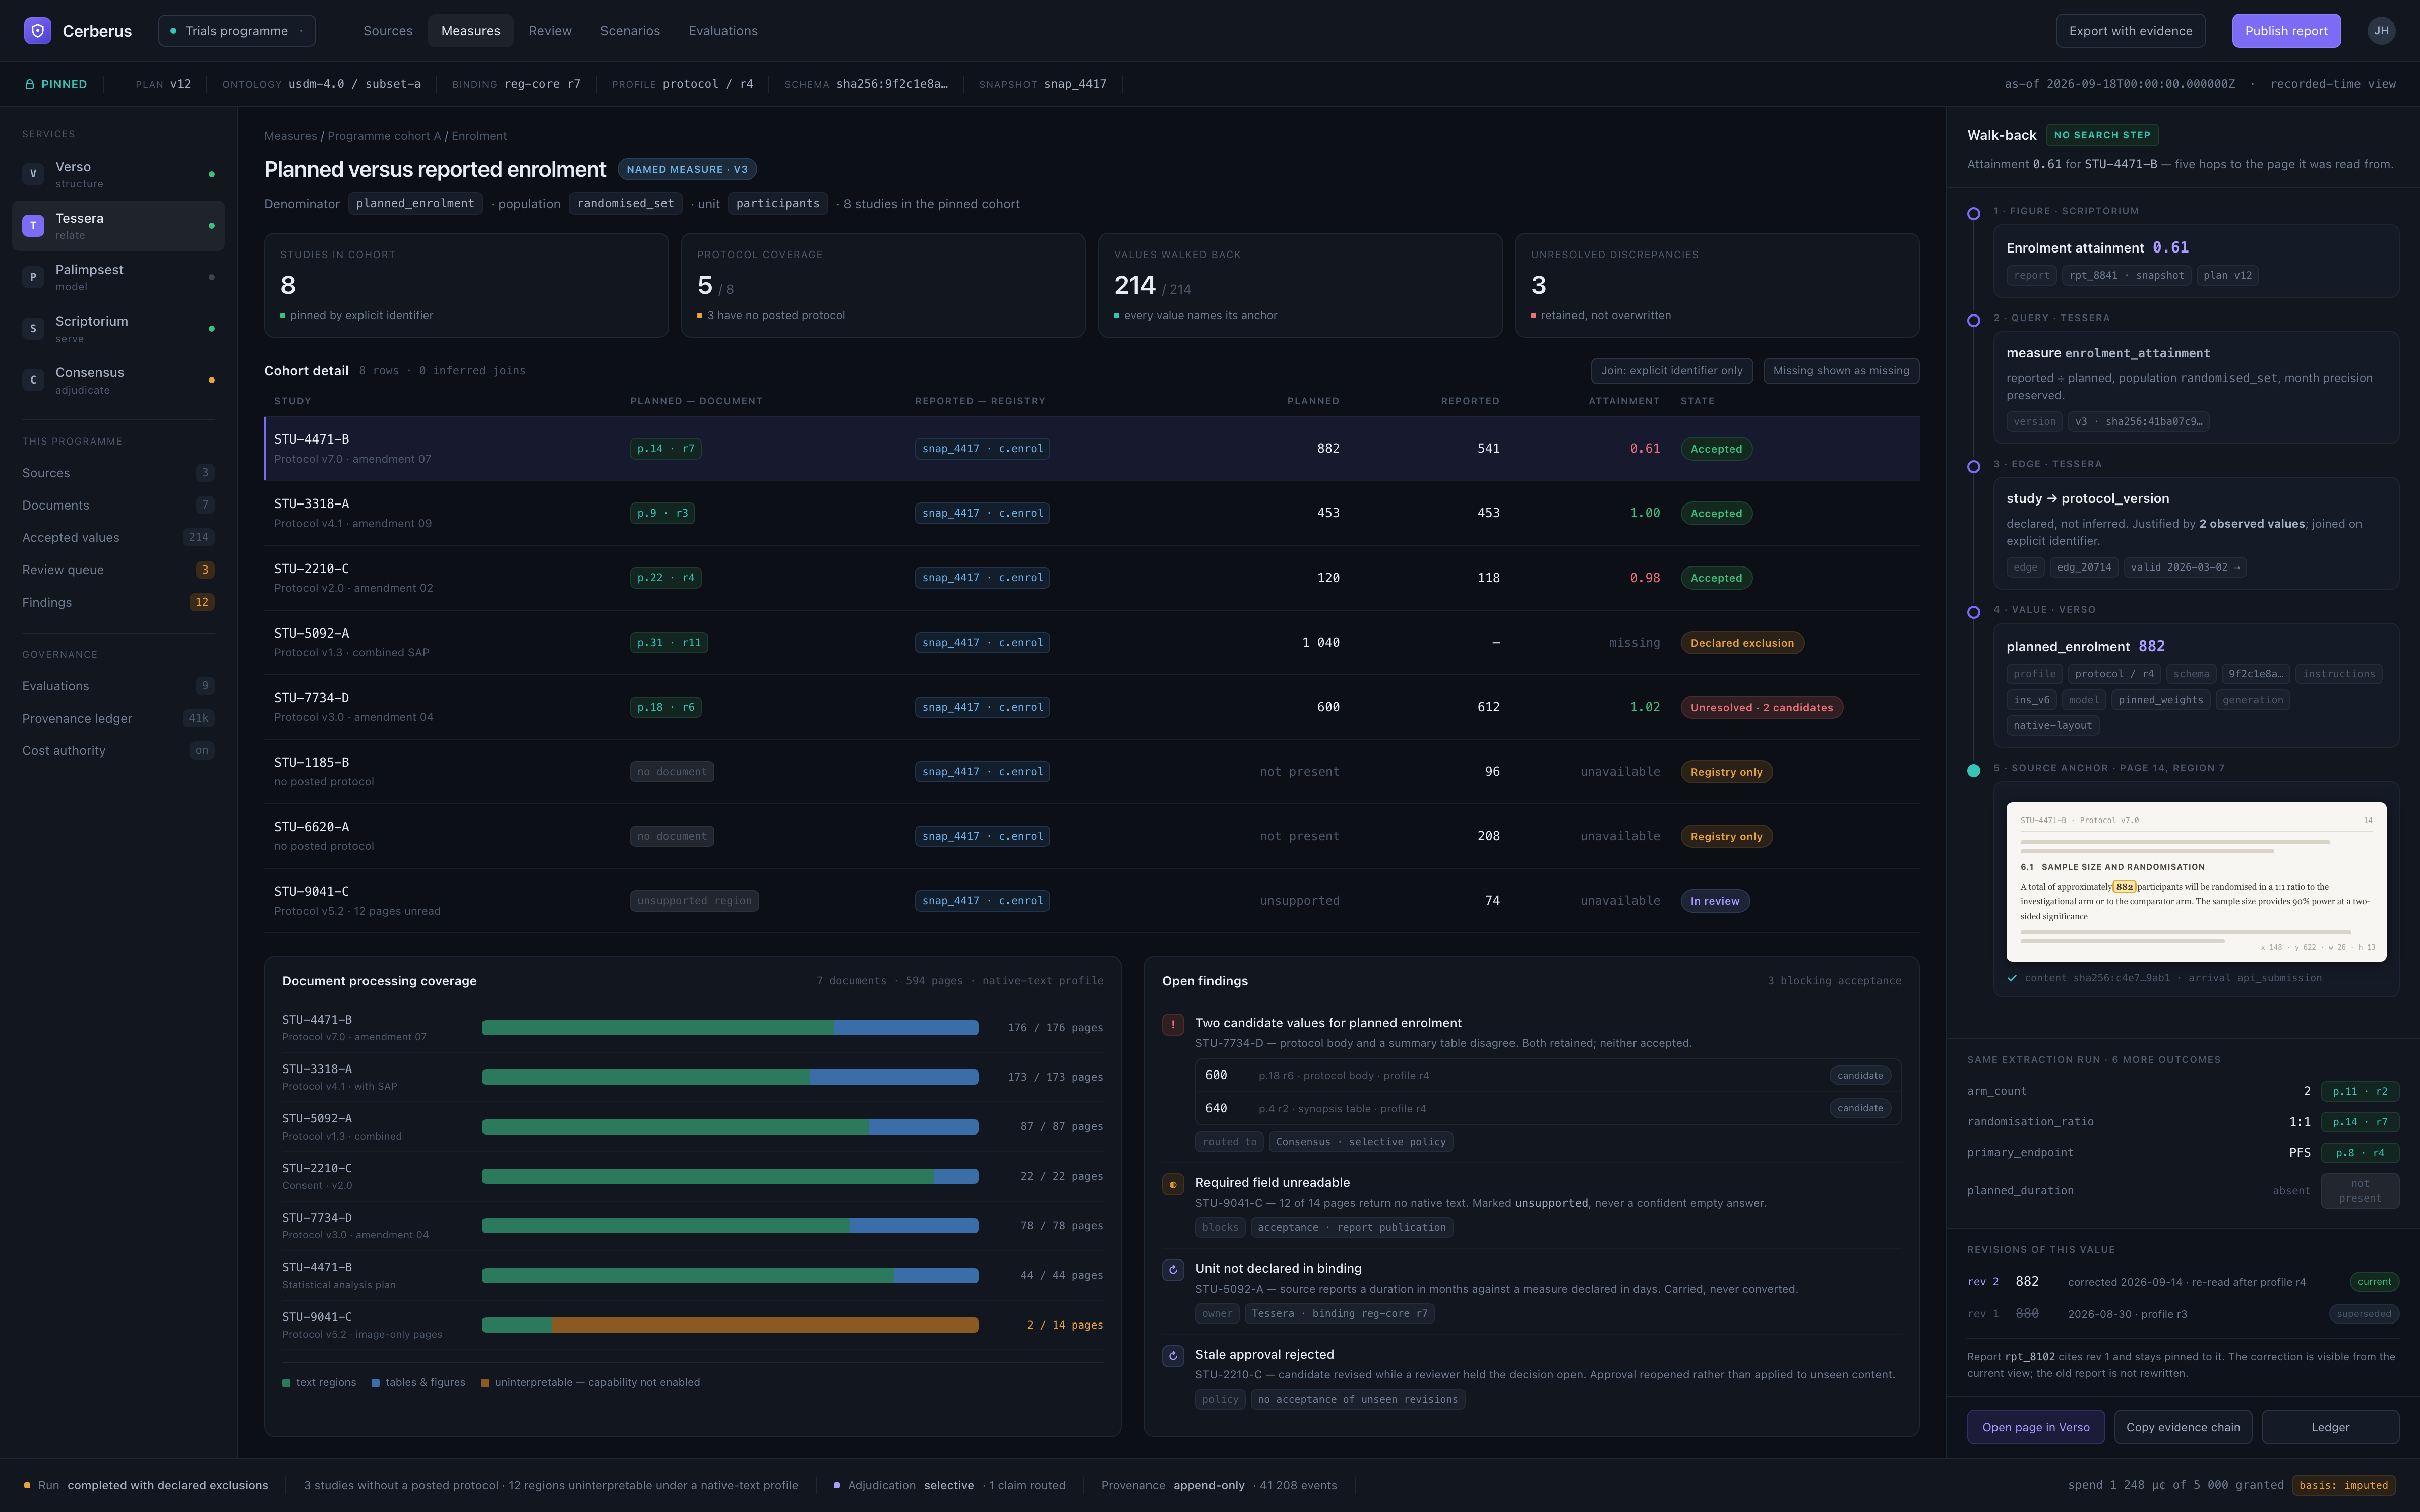
Task: Open the Scenarios tab
Action: tap(630, 31)
